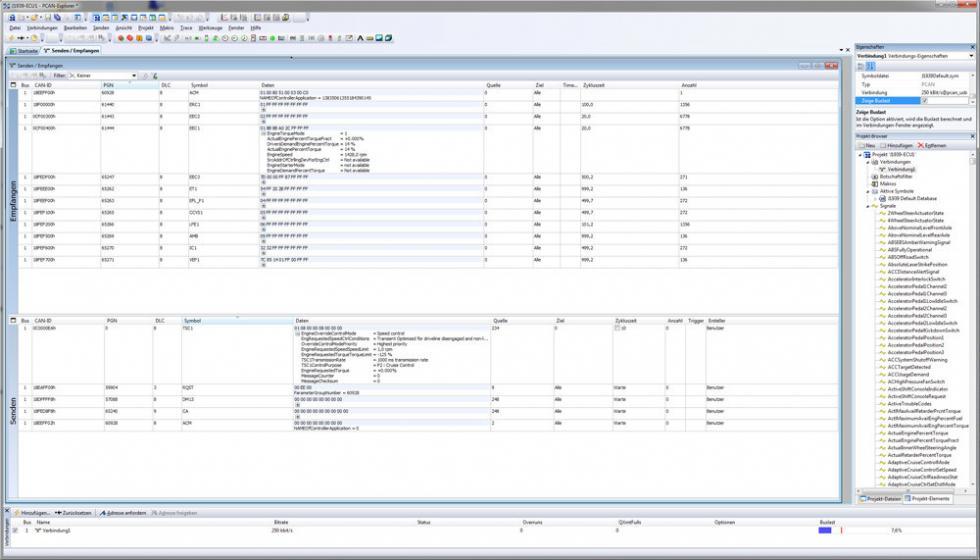Toggle the Zeige Buslast checkbox
This screenshot has width=980, height=560.
click(x=924, y=101)
